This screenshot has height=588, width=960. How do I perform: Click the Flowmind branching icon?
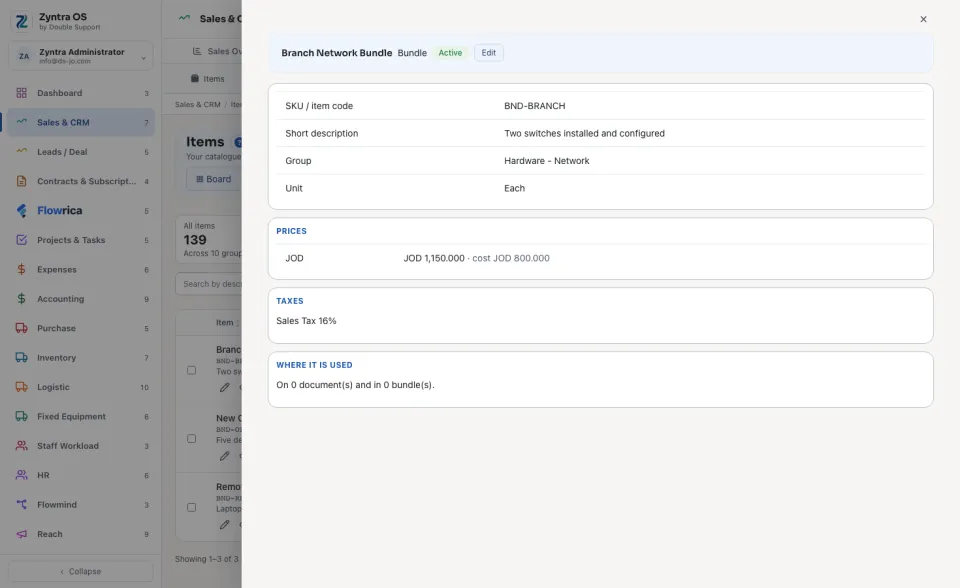(21, 504)
